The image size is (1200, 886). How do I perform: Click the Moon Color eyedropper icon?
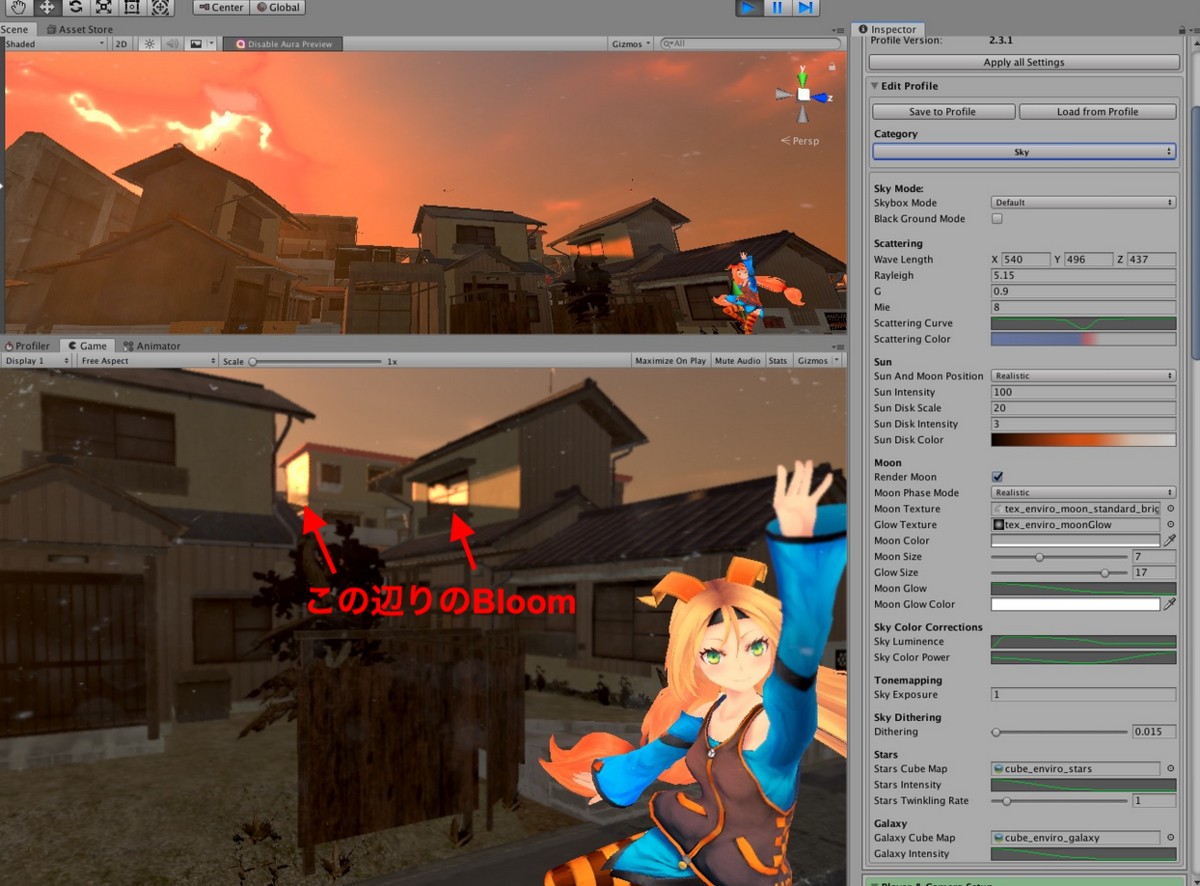point(1170,541)
